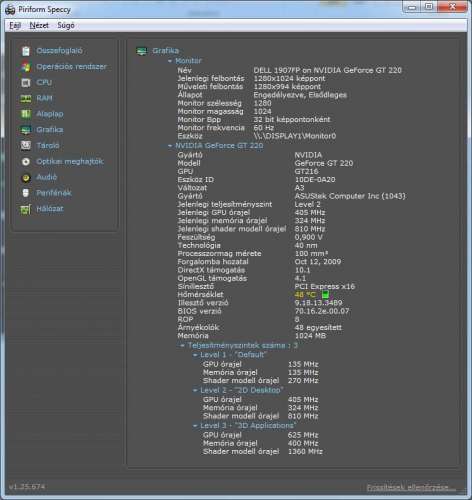Select the 32 bit képpontonként value
Image resolution: width=472 pixels, height=500 pixels.
pyautogui.click(x=292, y=119)
